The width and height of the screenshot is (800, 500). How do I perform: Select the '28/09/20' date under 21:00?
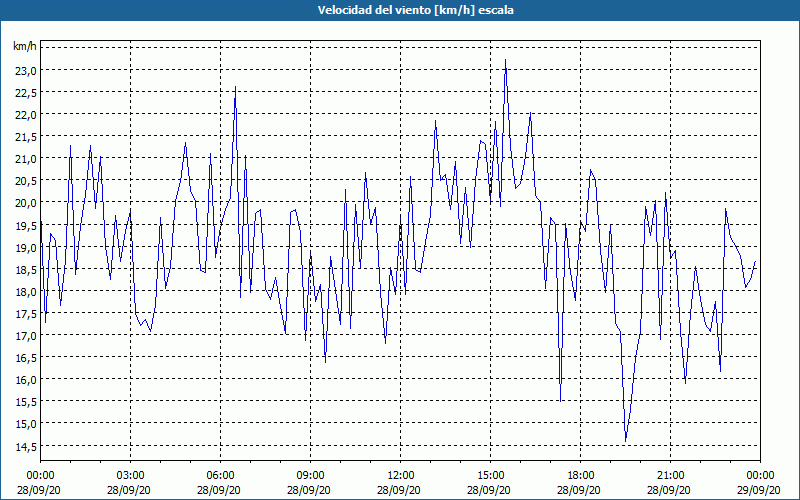point(670,490)
